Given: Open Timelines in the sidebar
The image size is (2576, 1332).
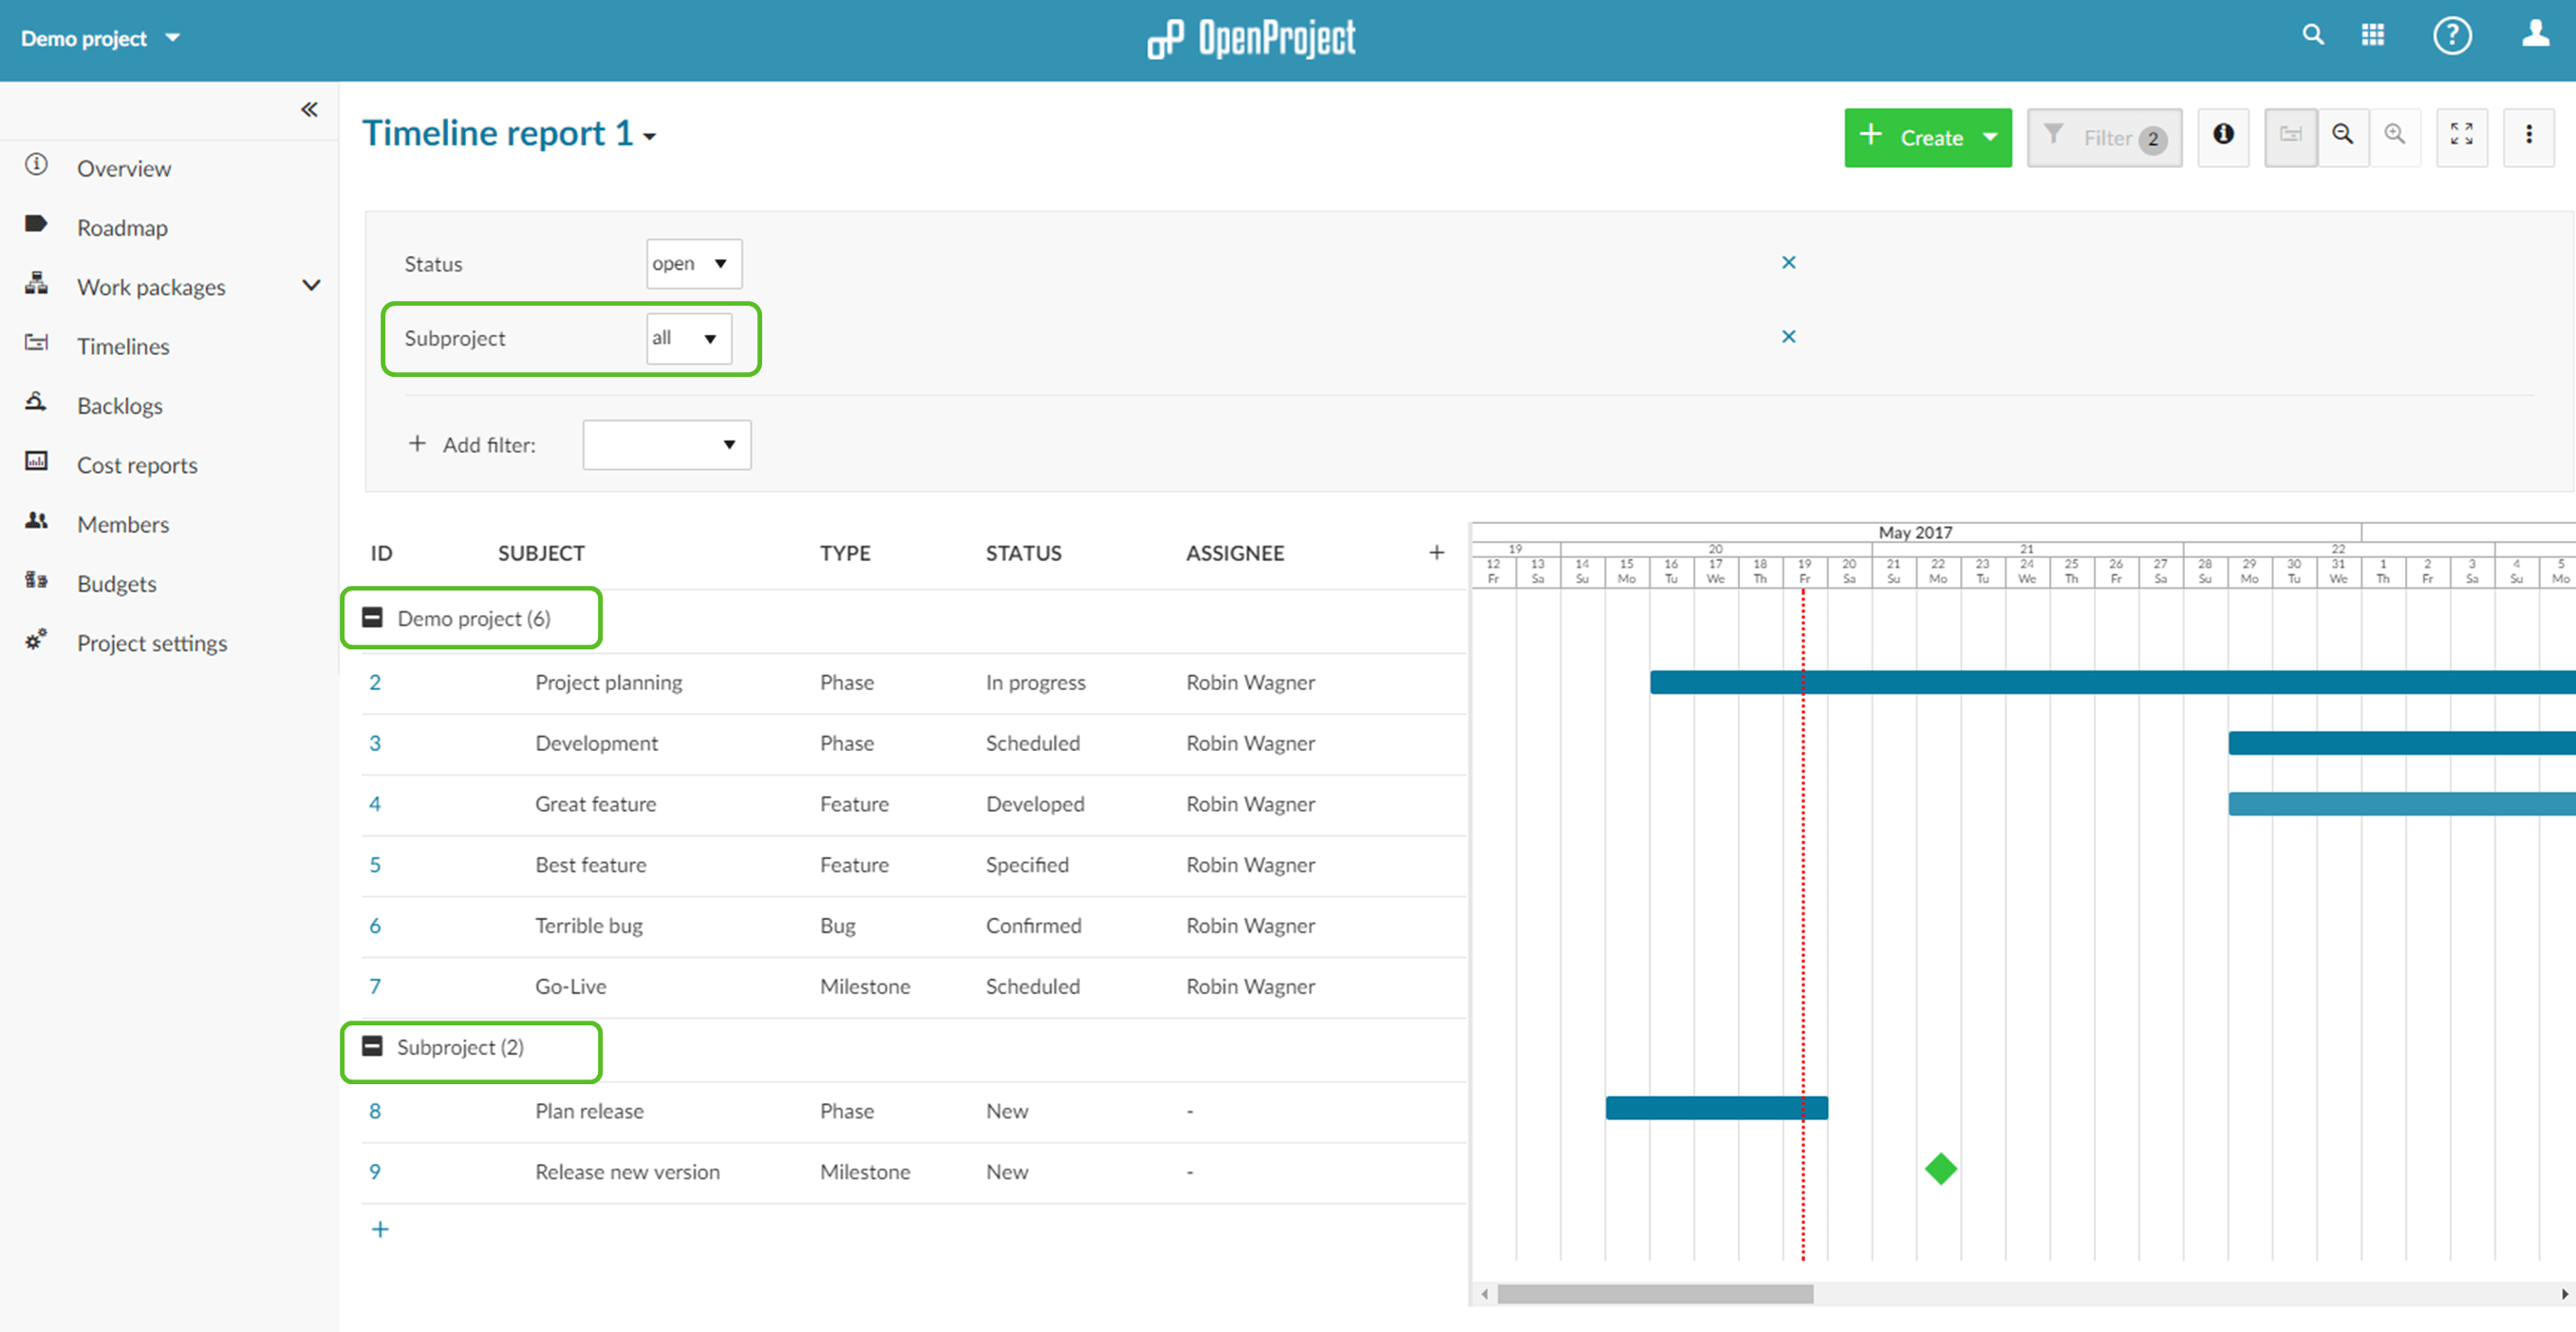Looking at the screenshot, I should click(123, 346).
